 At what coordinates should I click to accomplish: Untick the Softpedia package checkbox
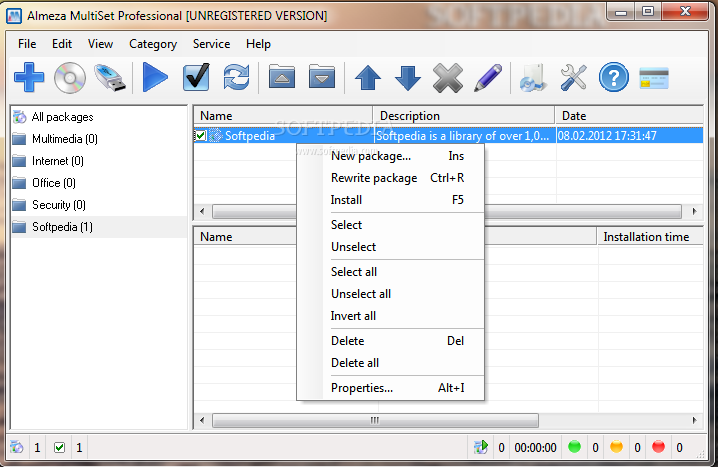pyautogui.click(x=201, y=136)
